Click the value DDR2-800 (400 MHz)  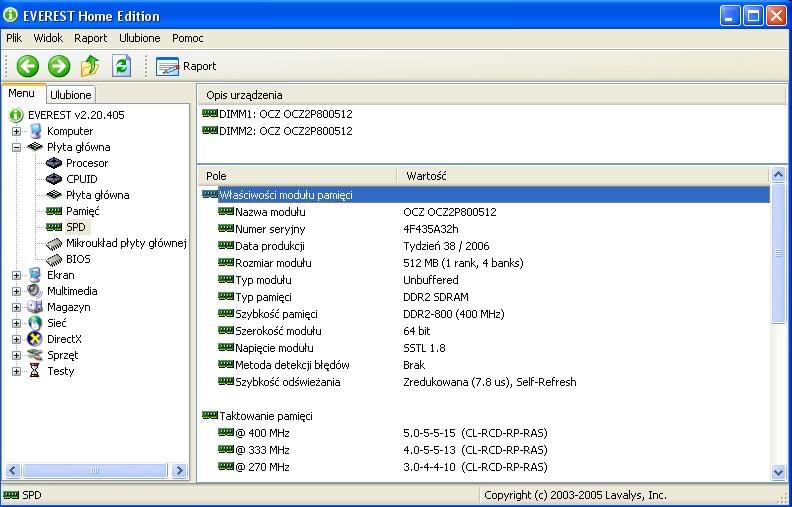(454, 314)
